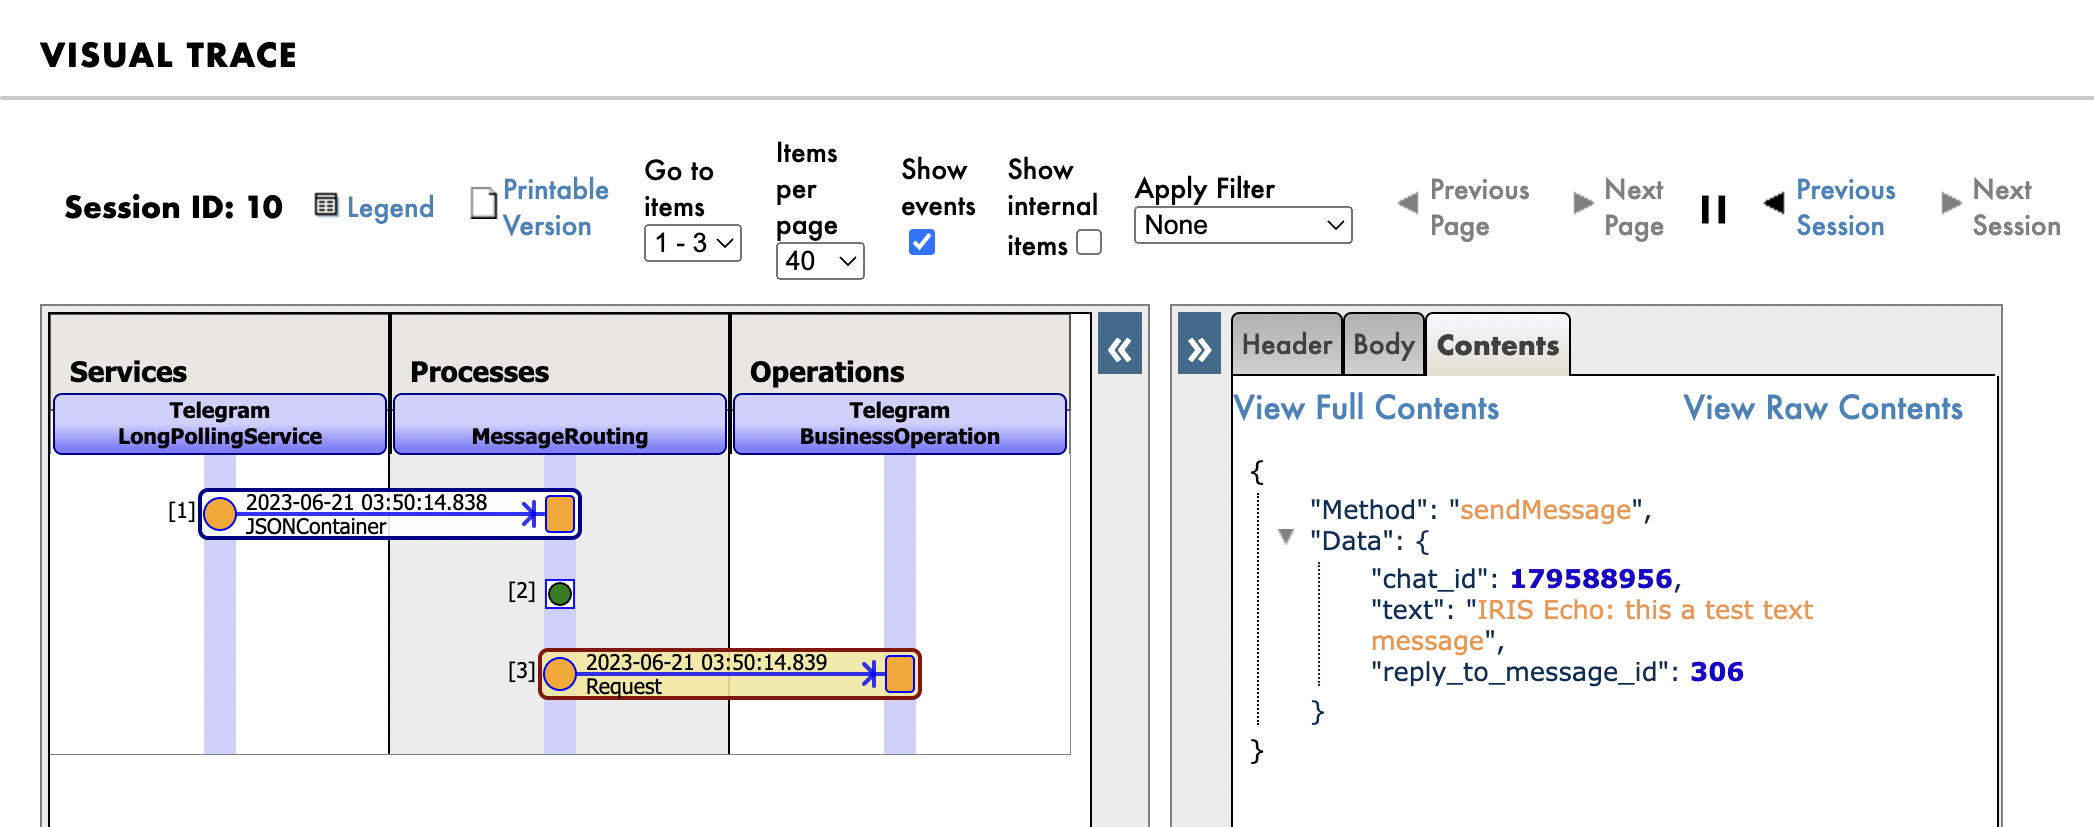Click the Printable Version page icon
Viewport: 2094px width, 827px height.
tap(484, 203)
